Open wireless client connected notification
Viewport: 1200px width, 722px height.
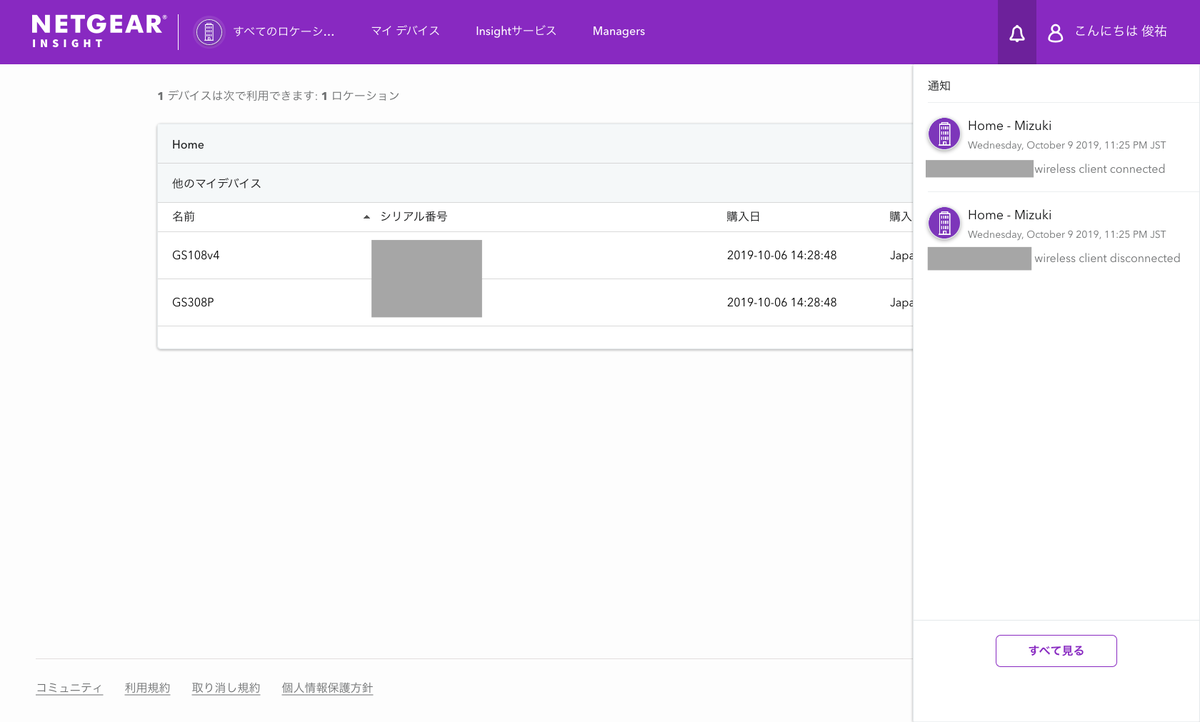(x=1056, y=147)
